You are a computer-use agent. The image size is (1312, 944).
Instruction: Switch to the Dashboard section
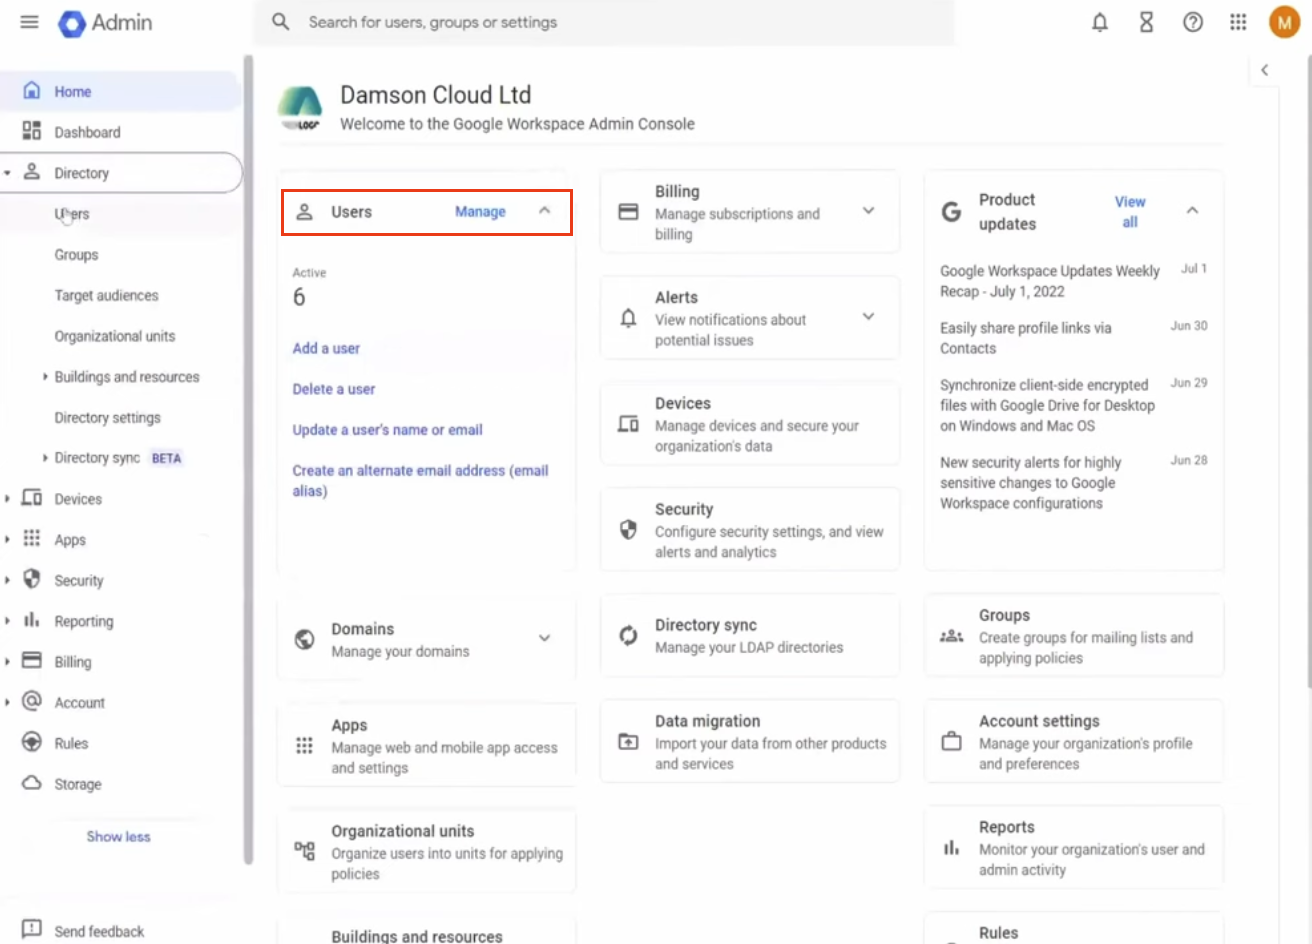(85, 131)
